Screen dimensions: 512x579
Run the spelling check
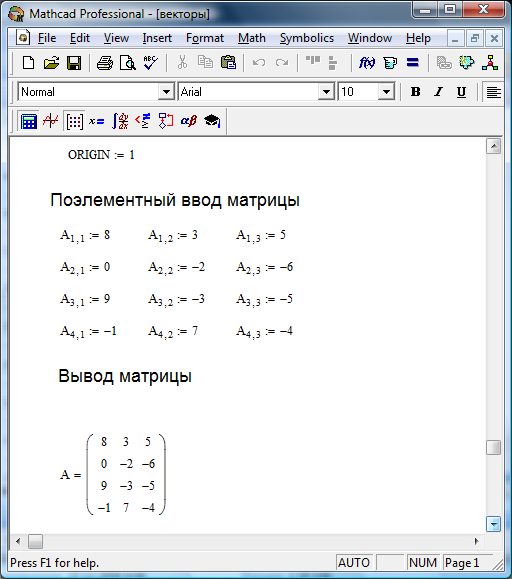pyautogui.click(x=151, y=63)
